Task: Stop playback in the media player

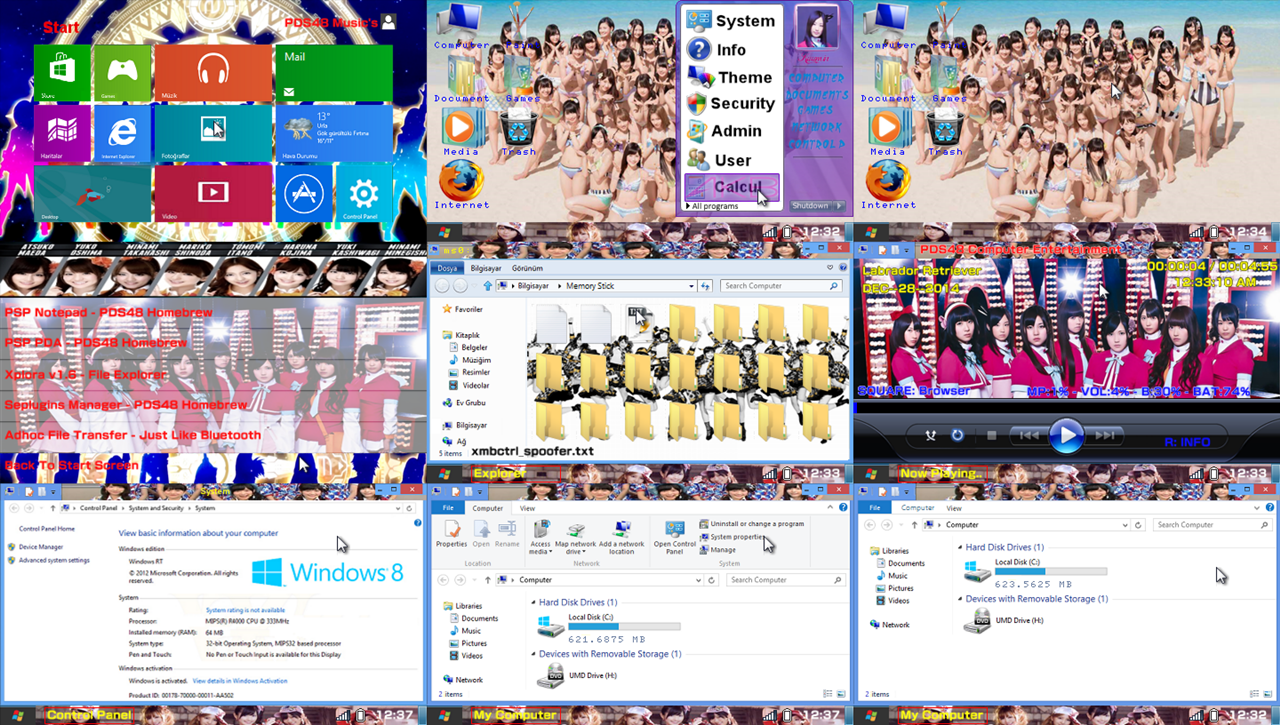Action: [991, 436]
